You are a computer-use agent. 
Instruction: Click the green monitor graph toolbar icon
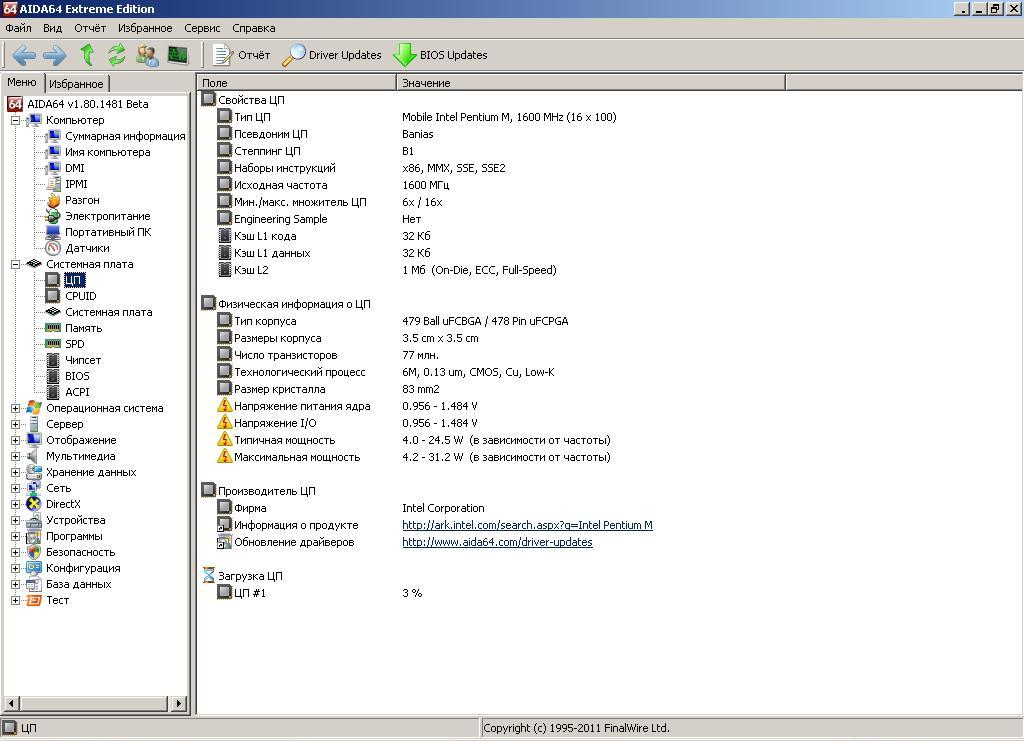tap(178, 55)
